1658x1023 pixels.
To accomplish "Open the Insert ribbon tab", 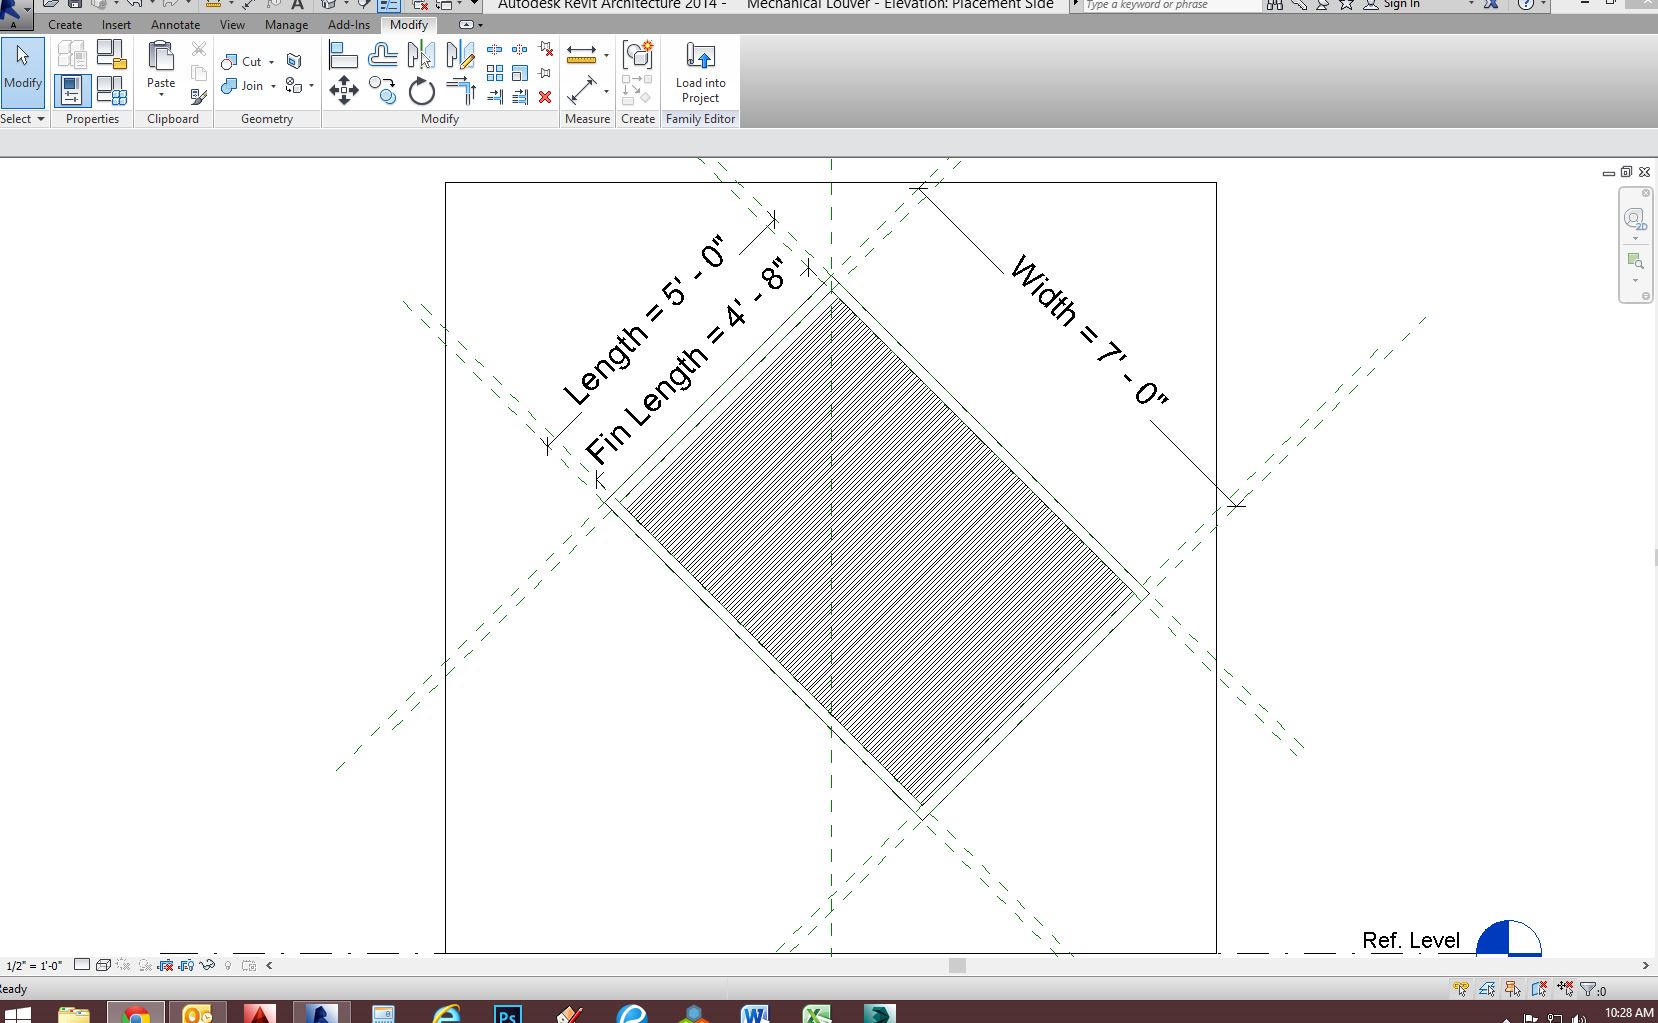I will pyautogui.click(x=116, y=25).
